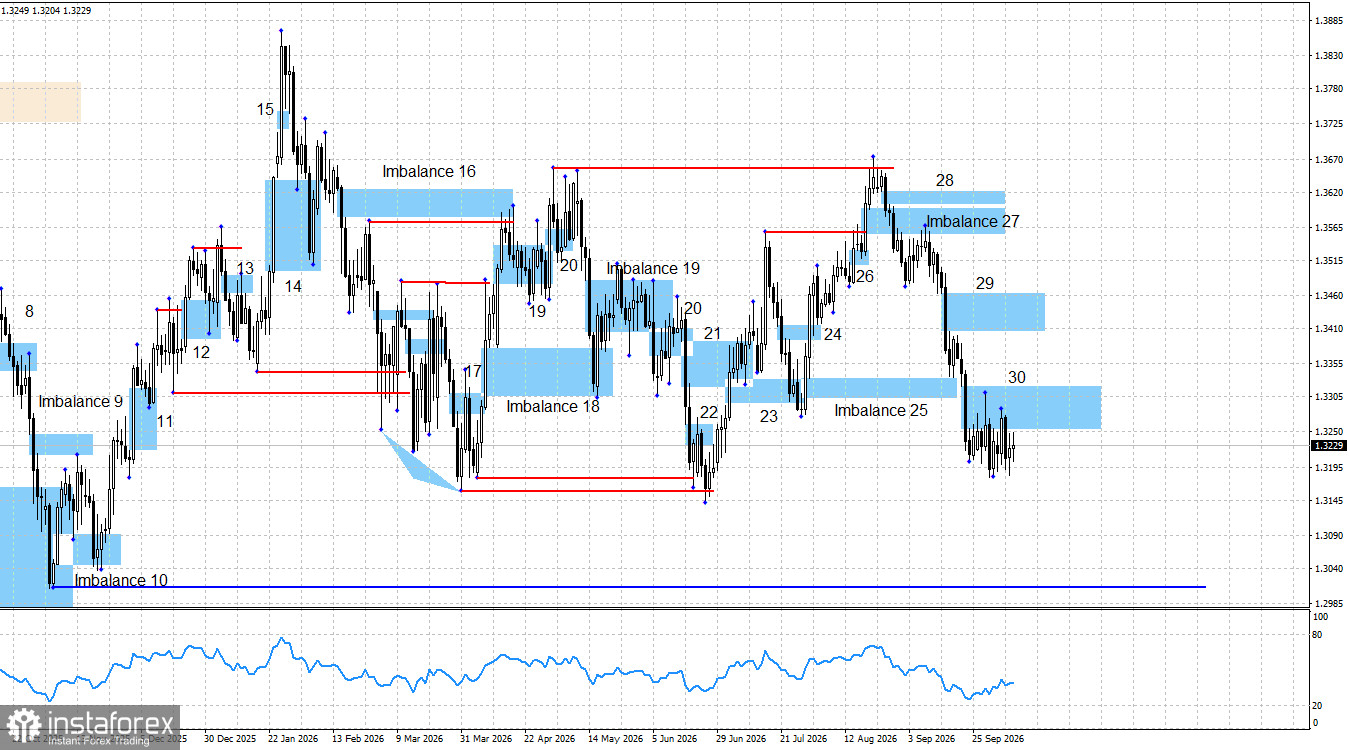Select the "Imbalance 18" label
The height and width of the screenshot is (750, 1350).
pos(553,407)
